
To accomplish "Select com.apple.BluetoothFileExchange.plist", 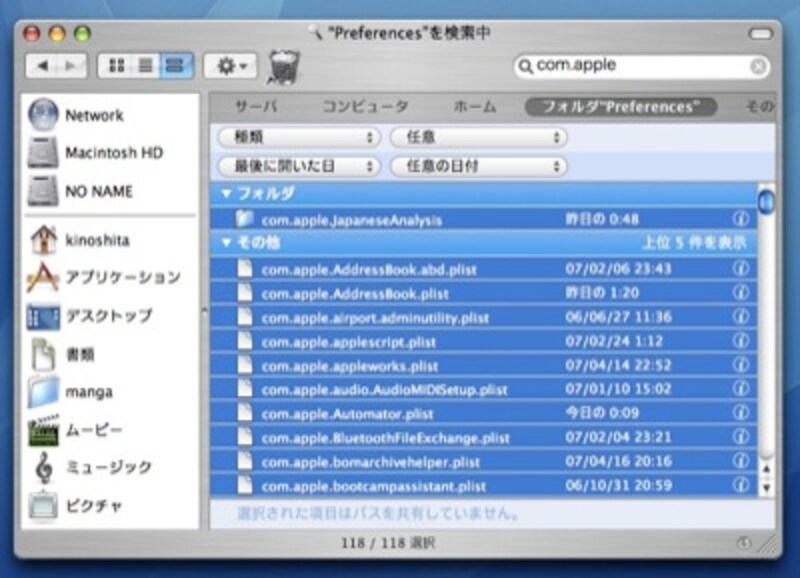I will [x=483, y=437].
